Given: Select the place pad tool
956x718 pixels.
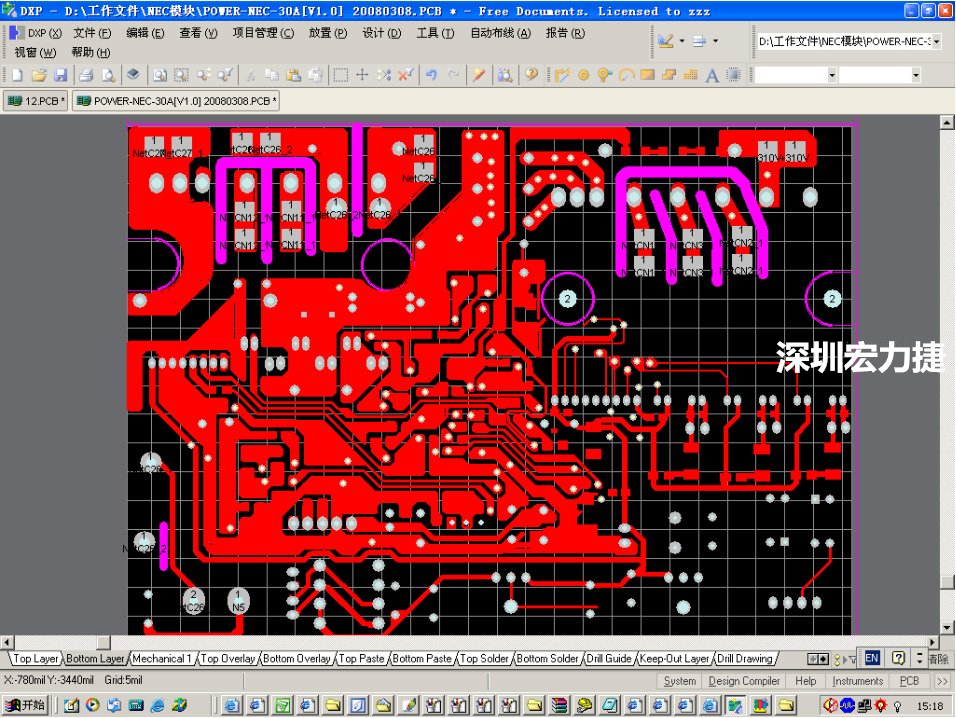Looking at the screenshot, I should [x=583, y=74].
